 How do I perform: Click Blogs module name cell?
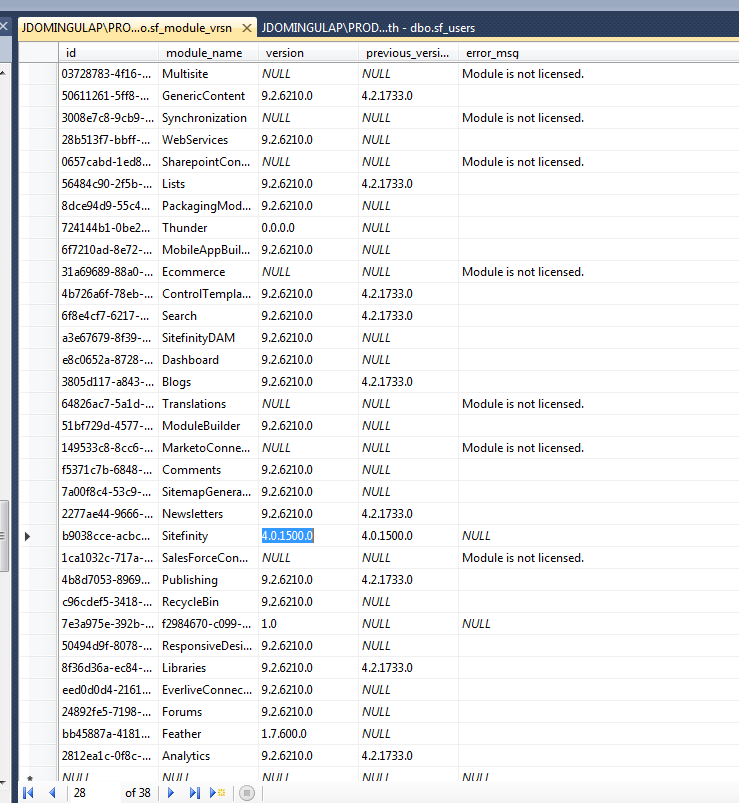[x=208, y=382]
